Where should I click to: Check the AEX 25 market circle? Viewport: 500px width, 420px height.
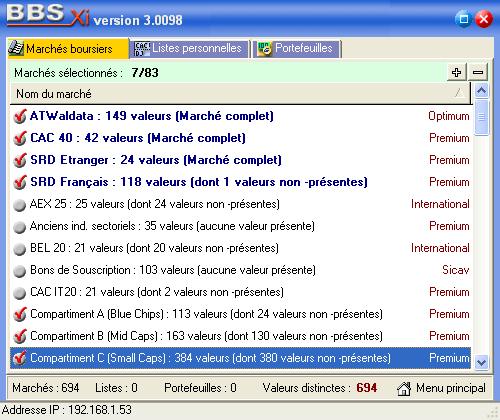19,205
